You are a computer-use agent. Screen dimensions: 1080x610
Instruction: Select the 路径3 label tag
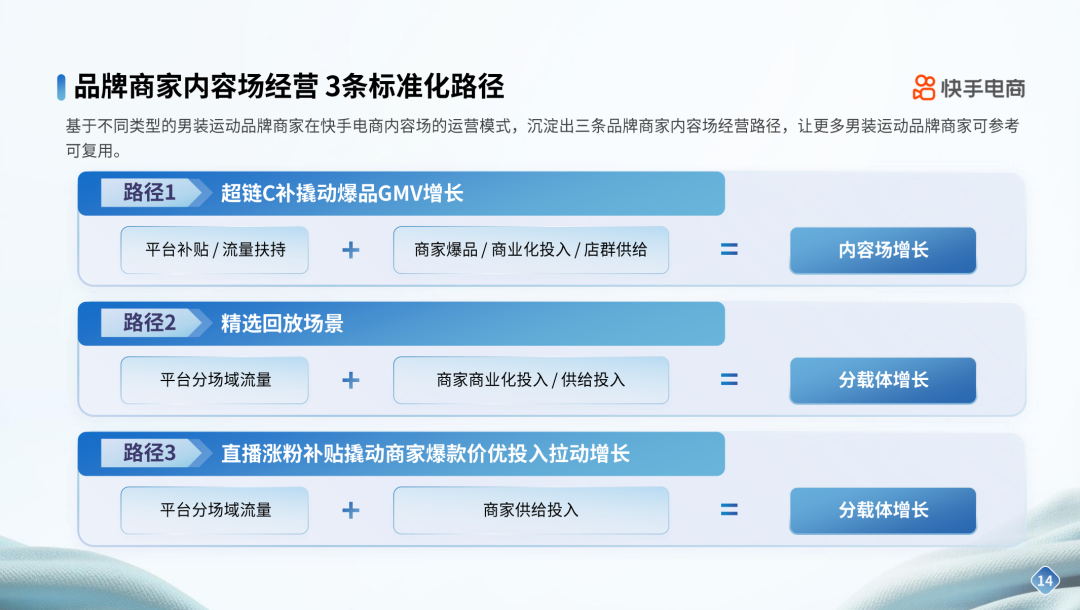pos(150,453)
